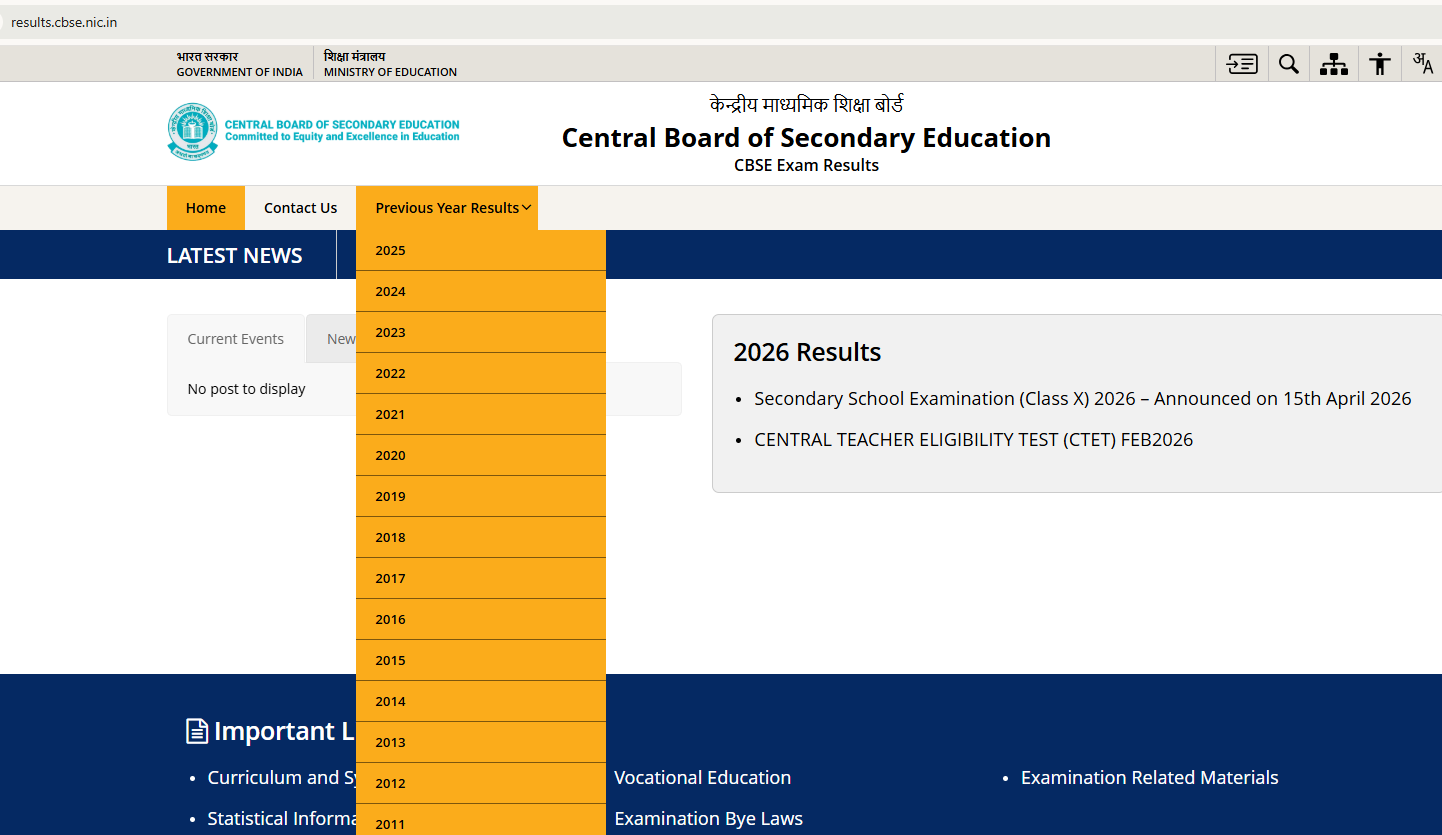Switch language using the अ/A toggle
Screen dimensions: 1442x835
1422,63
